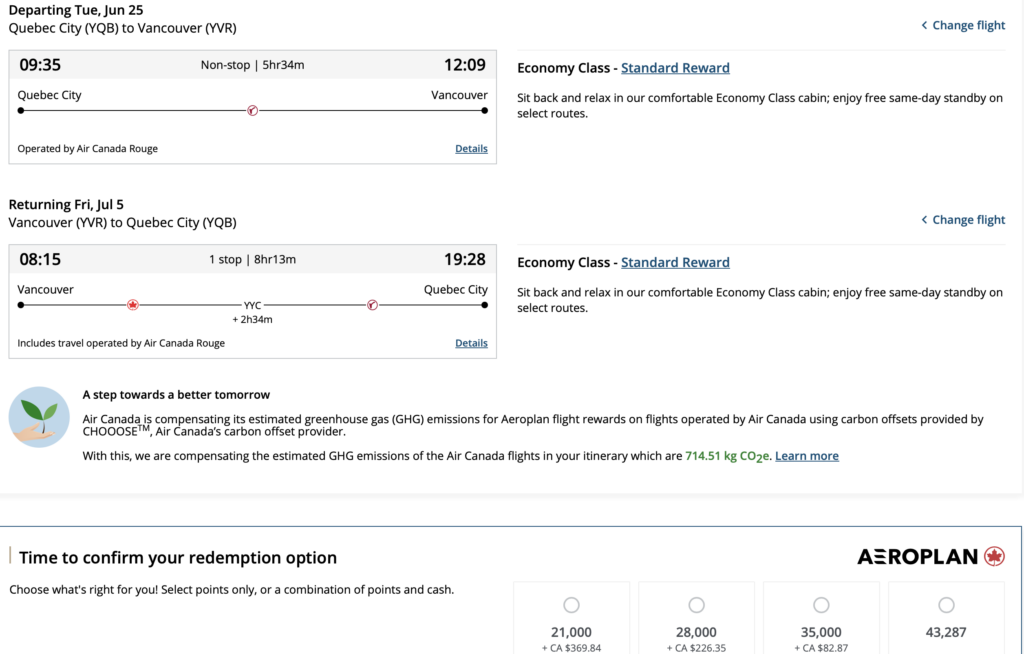The height and width of the screenshot is (654, 1024).
Task: Click the Air Canada Rouge icon on the Quebec City–Vancouver line
Action: pos(252,111)
